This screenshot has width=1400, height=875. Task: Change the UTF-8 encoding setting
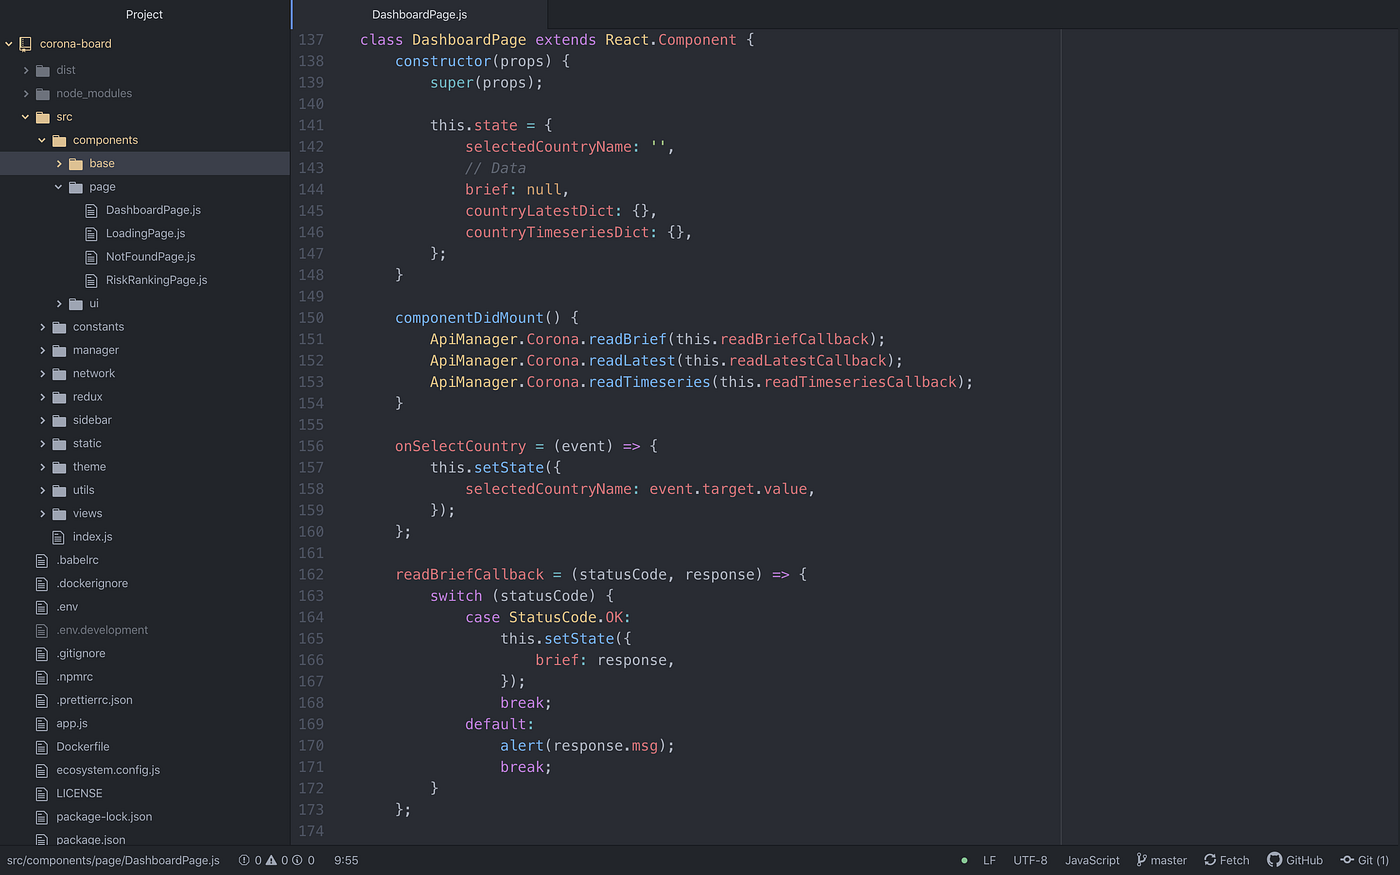pyautogui.click(x=1030, y=860)
